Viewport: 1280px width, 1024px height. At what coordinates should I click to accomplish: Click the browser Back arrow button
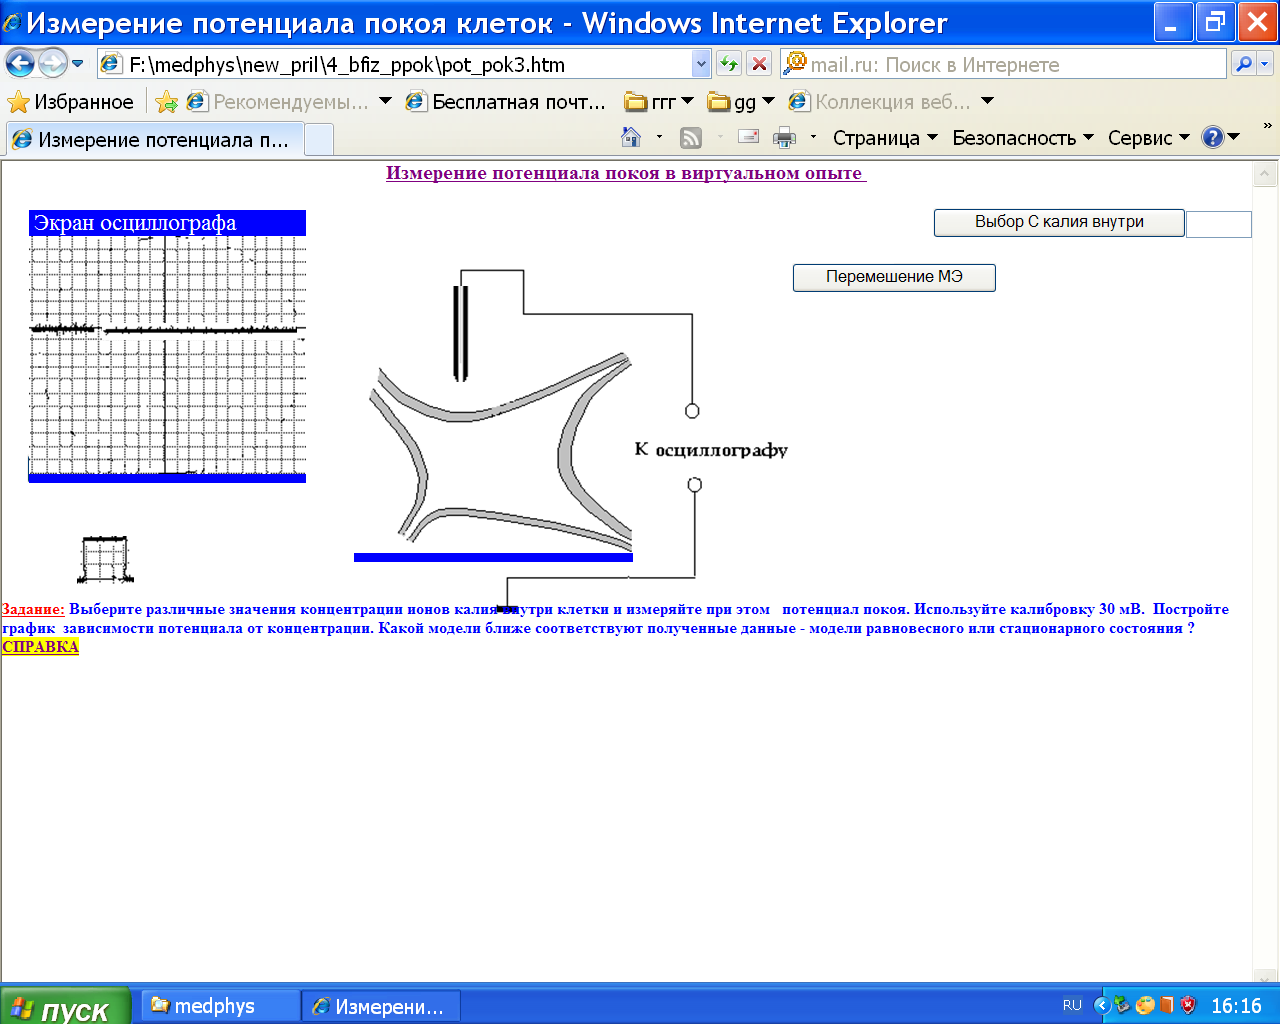click(x=20, y=64)
